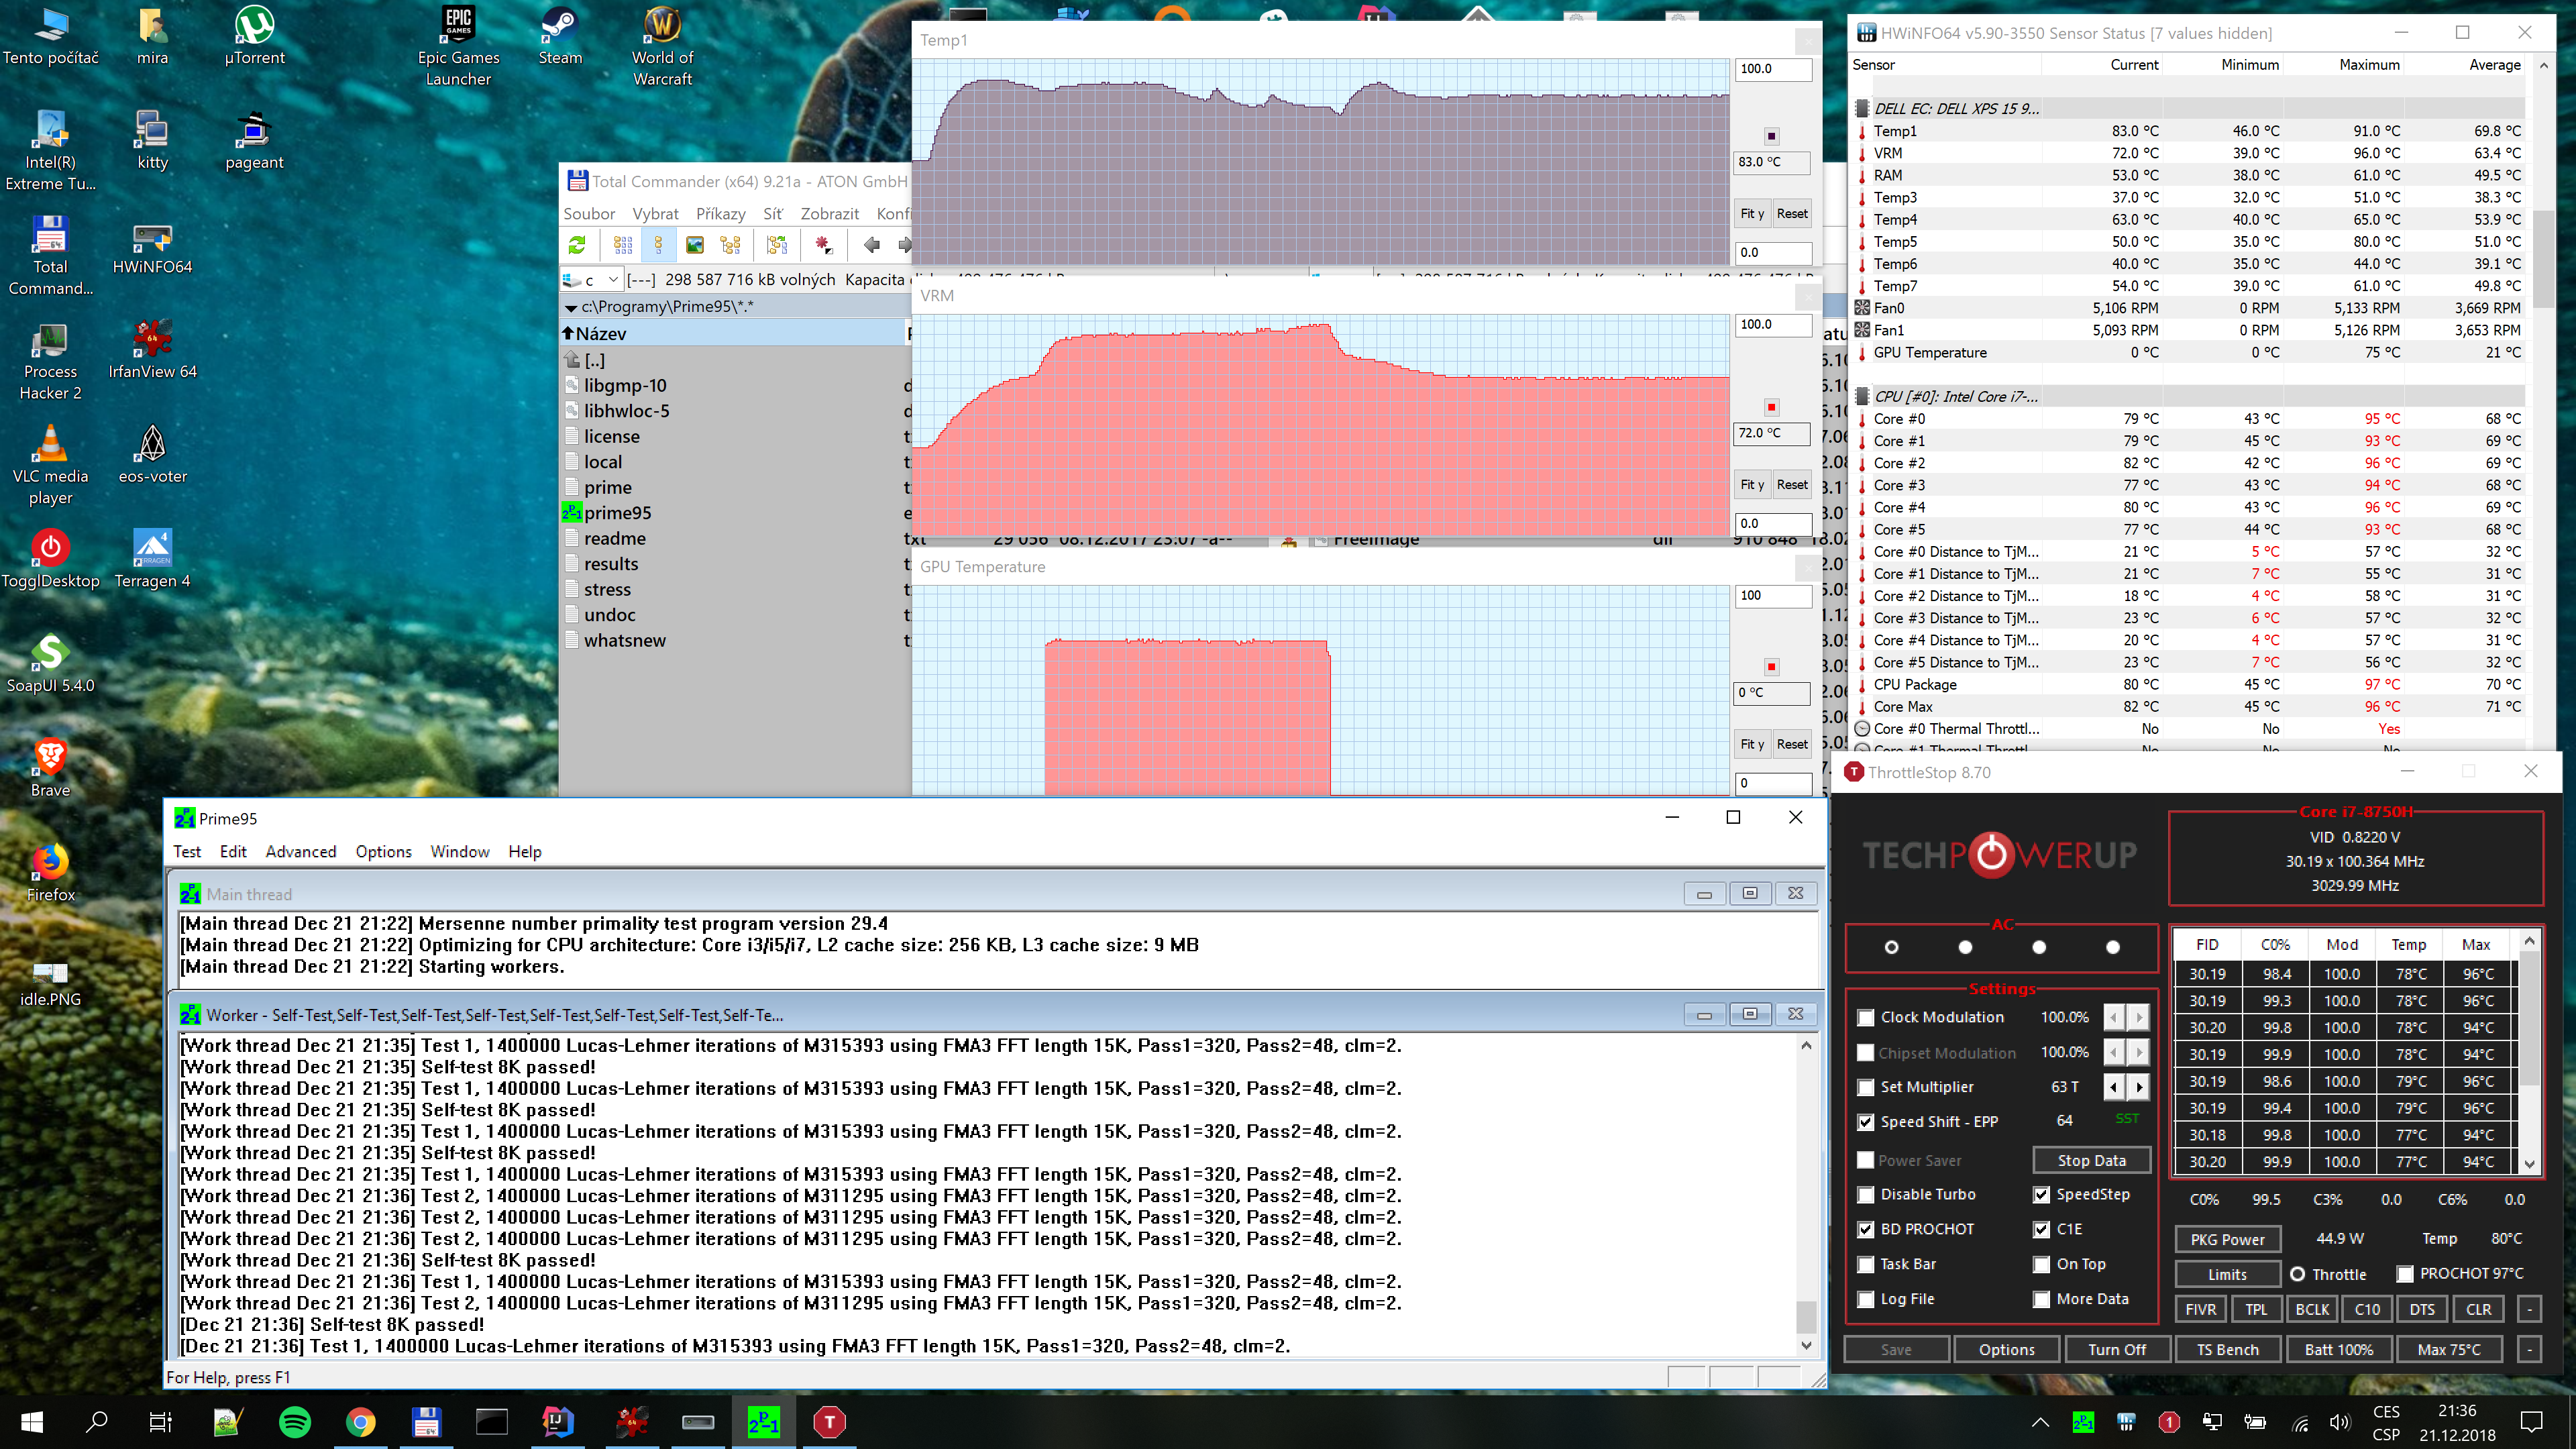Click Reset button in the Temp1 graph
This screenshot has height=1449, width=2576.
[1792, 214]
